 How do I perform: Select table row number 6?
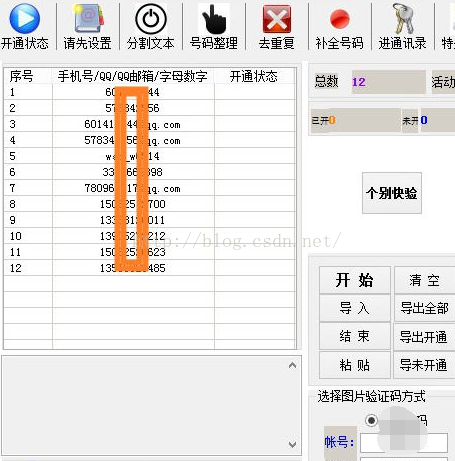150,172
